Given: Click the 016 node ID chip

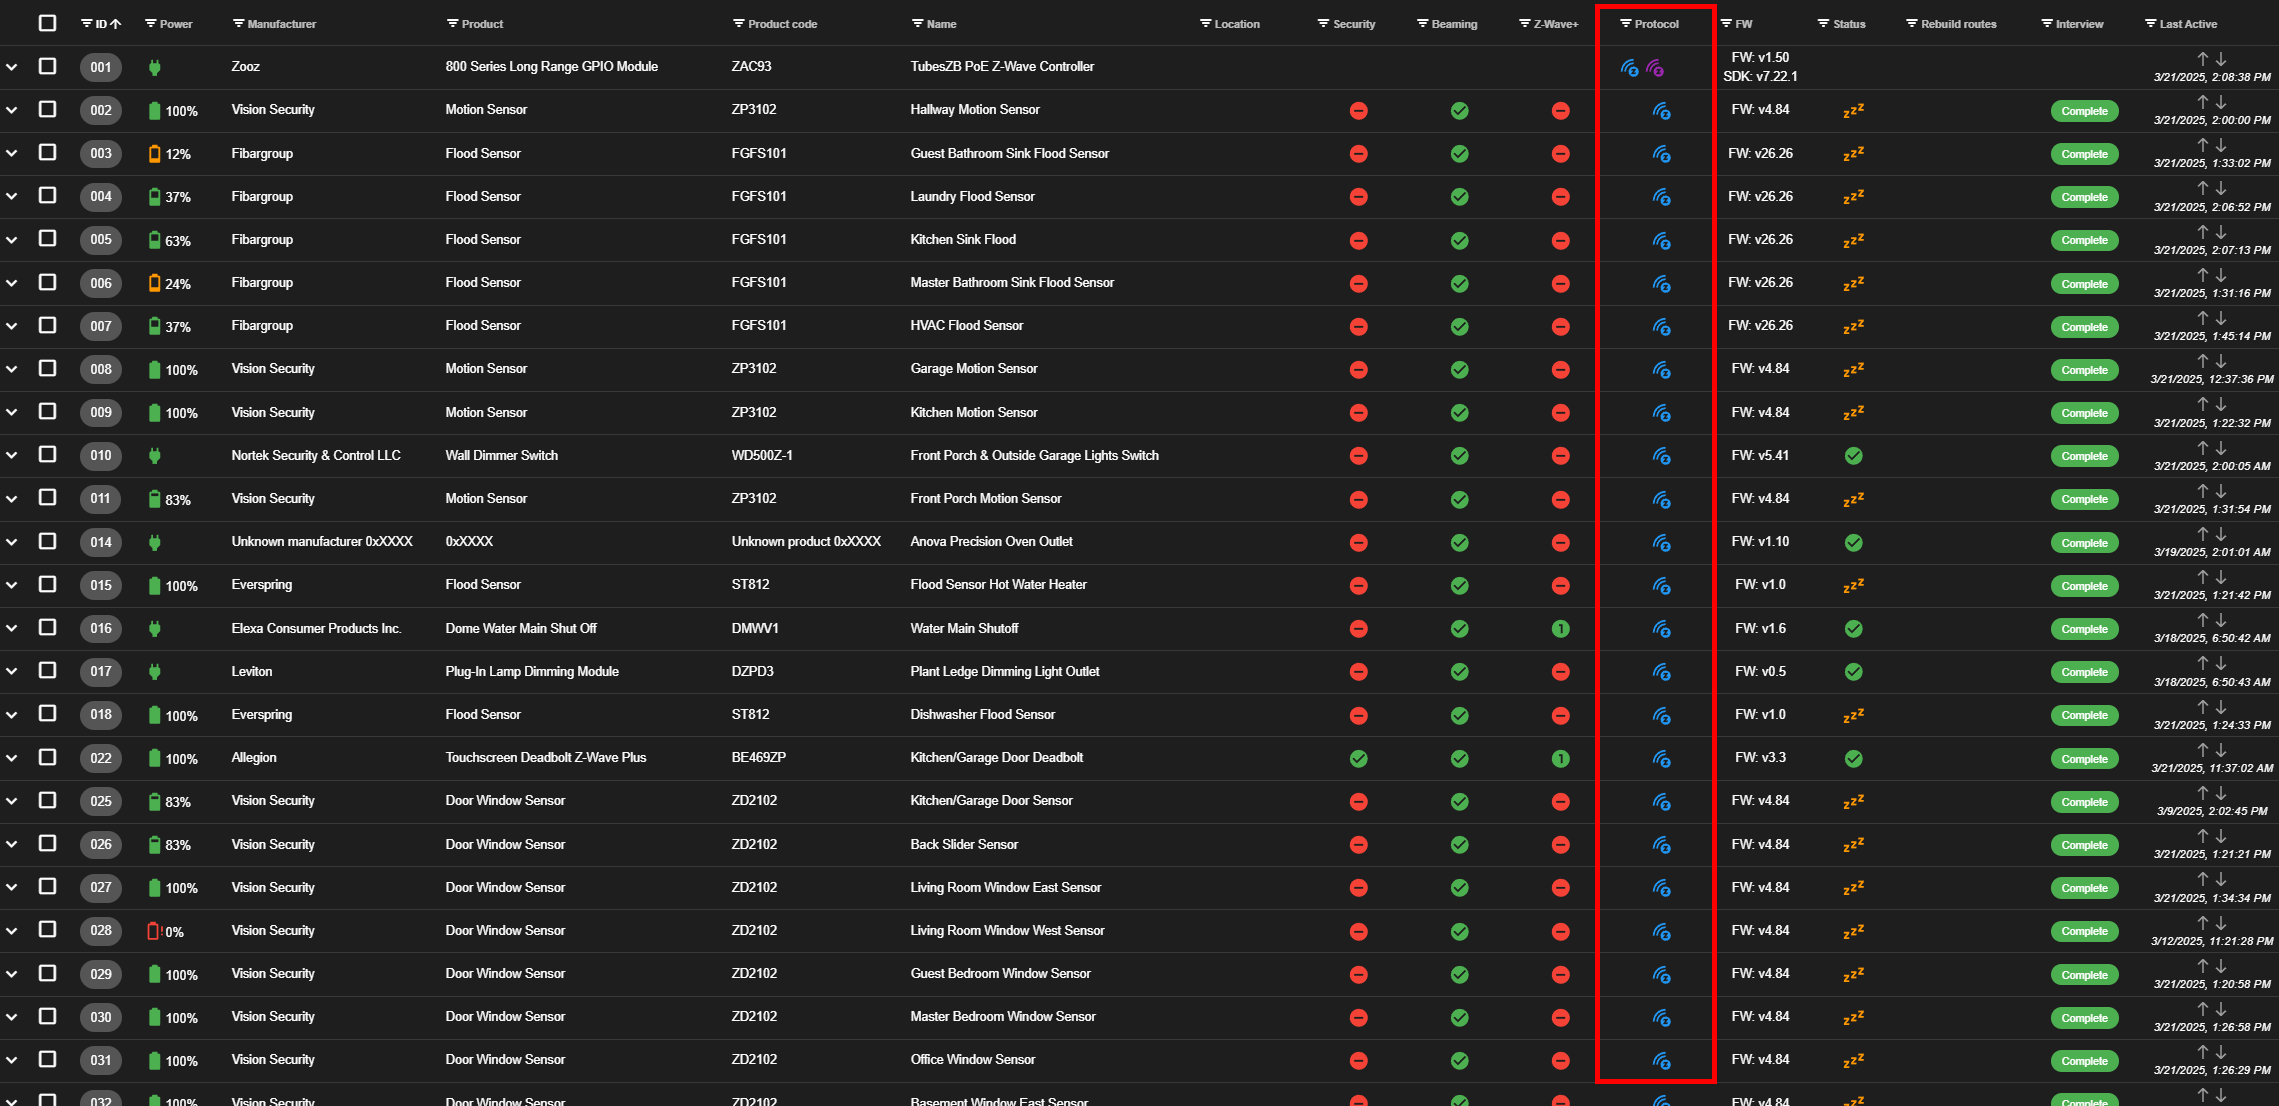Looking at the screenshot, I should [x=101, y=629].
